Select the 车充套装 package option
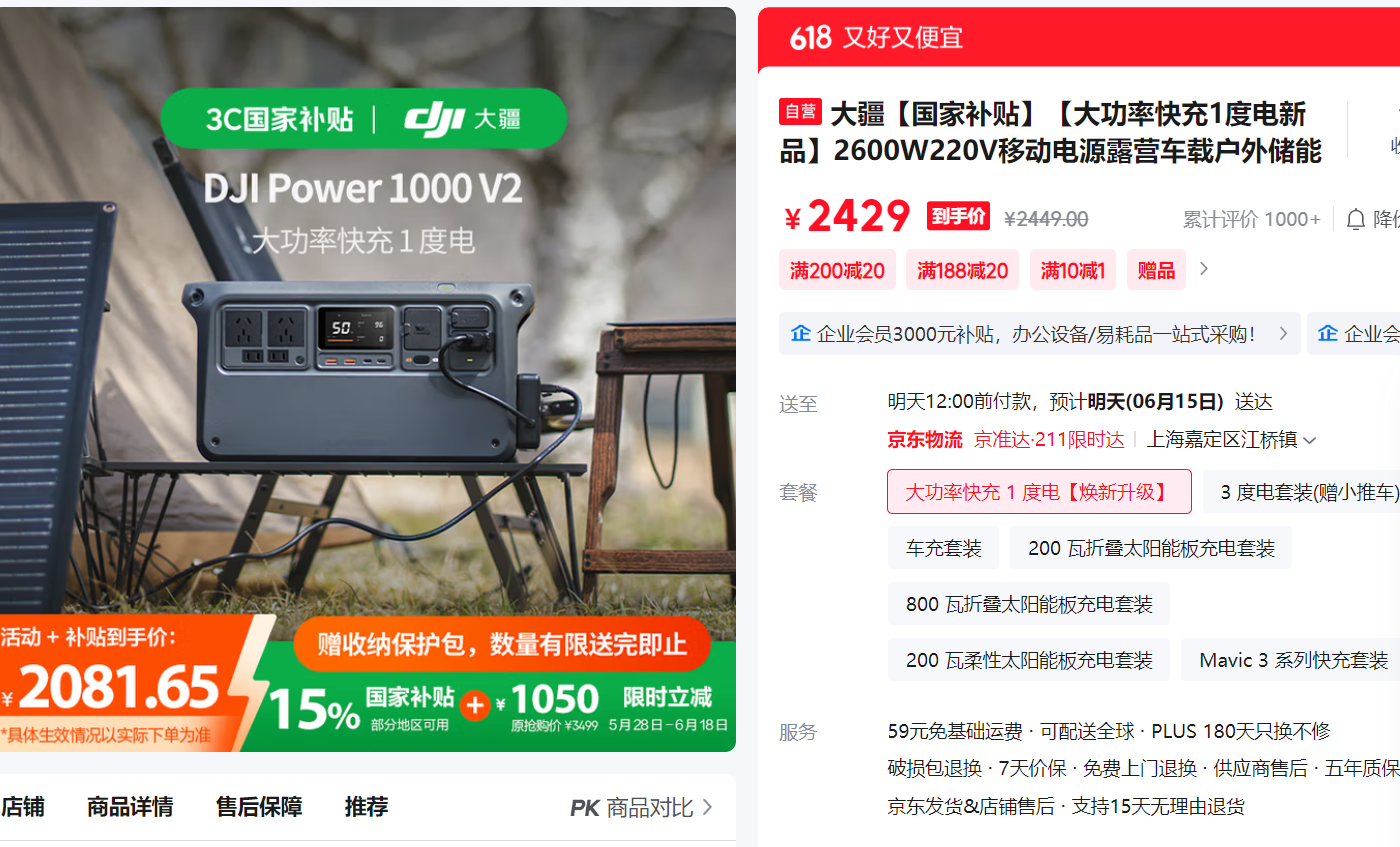 point(943,548)
